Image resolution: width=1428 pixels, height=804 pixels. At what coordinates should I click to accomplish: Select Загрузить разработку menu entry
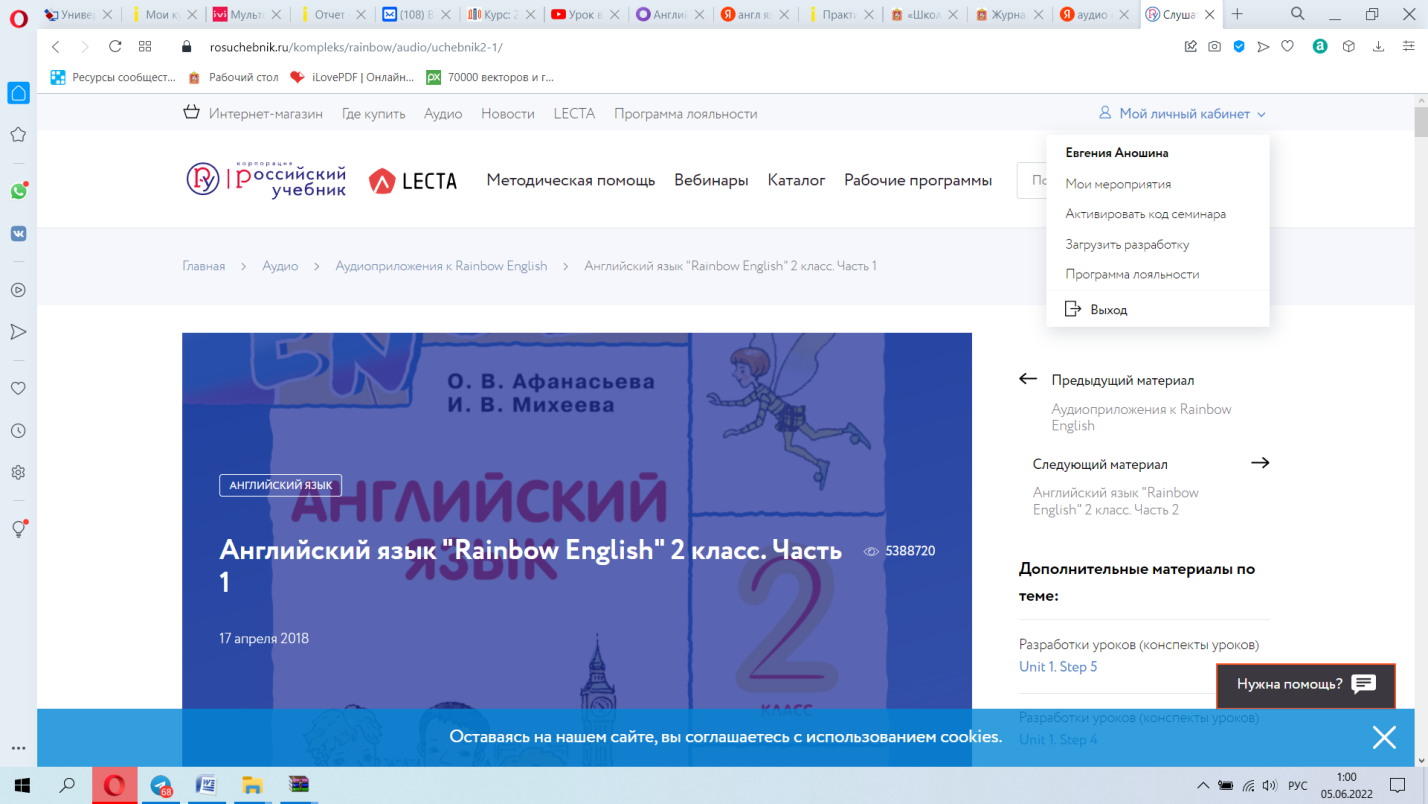[x=1127, y=244]
